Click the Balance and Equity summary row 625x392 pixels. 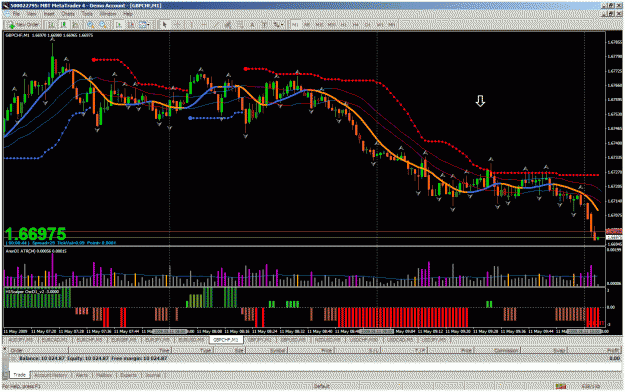[x=315, y=359]
